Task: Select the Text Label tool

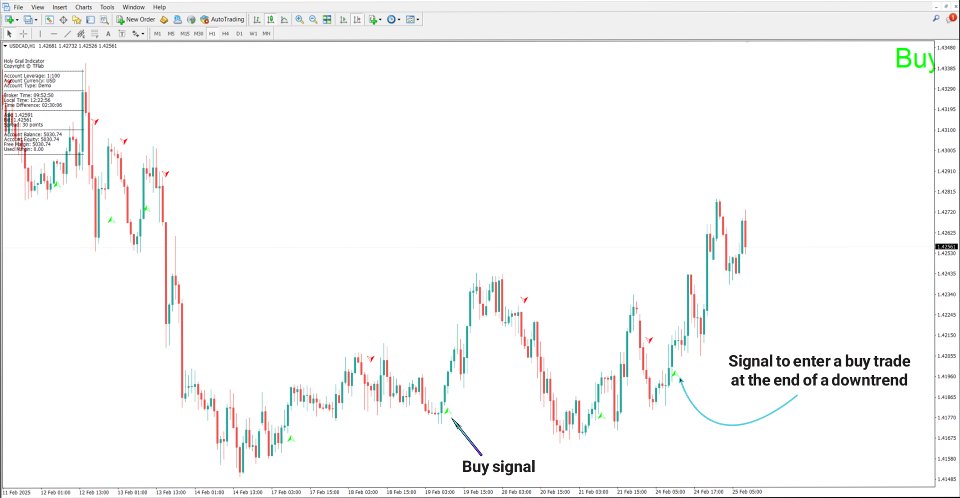Action: pyautogui.click(x=121, y=34)
